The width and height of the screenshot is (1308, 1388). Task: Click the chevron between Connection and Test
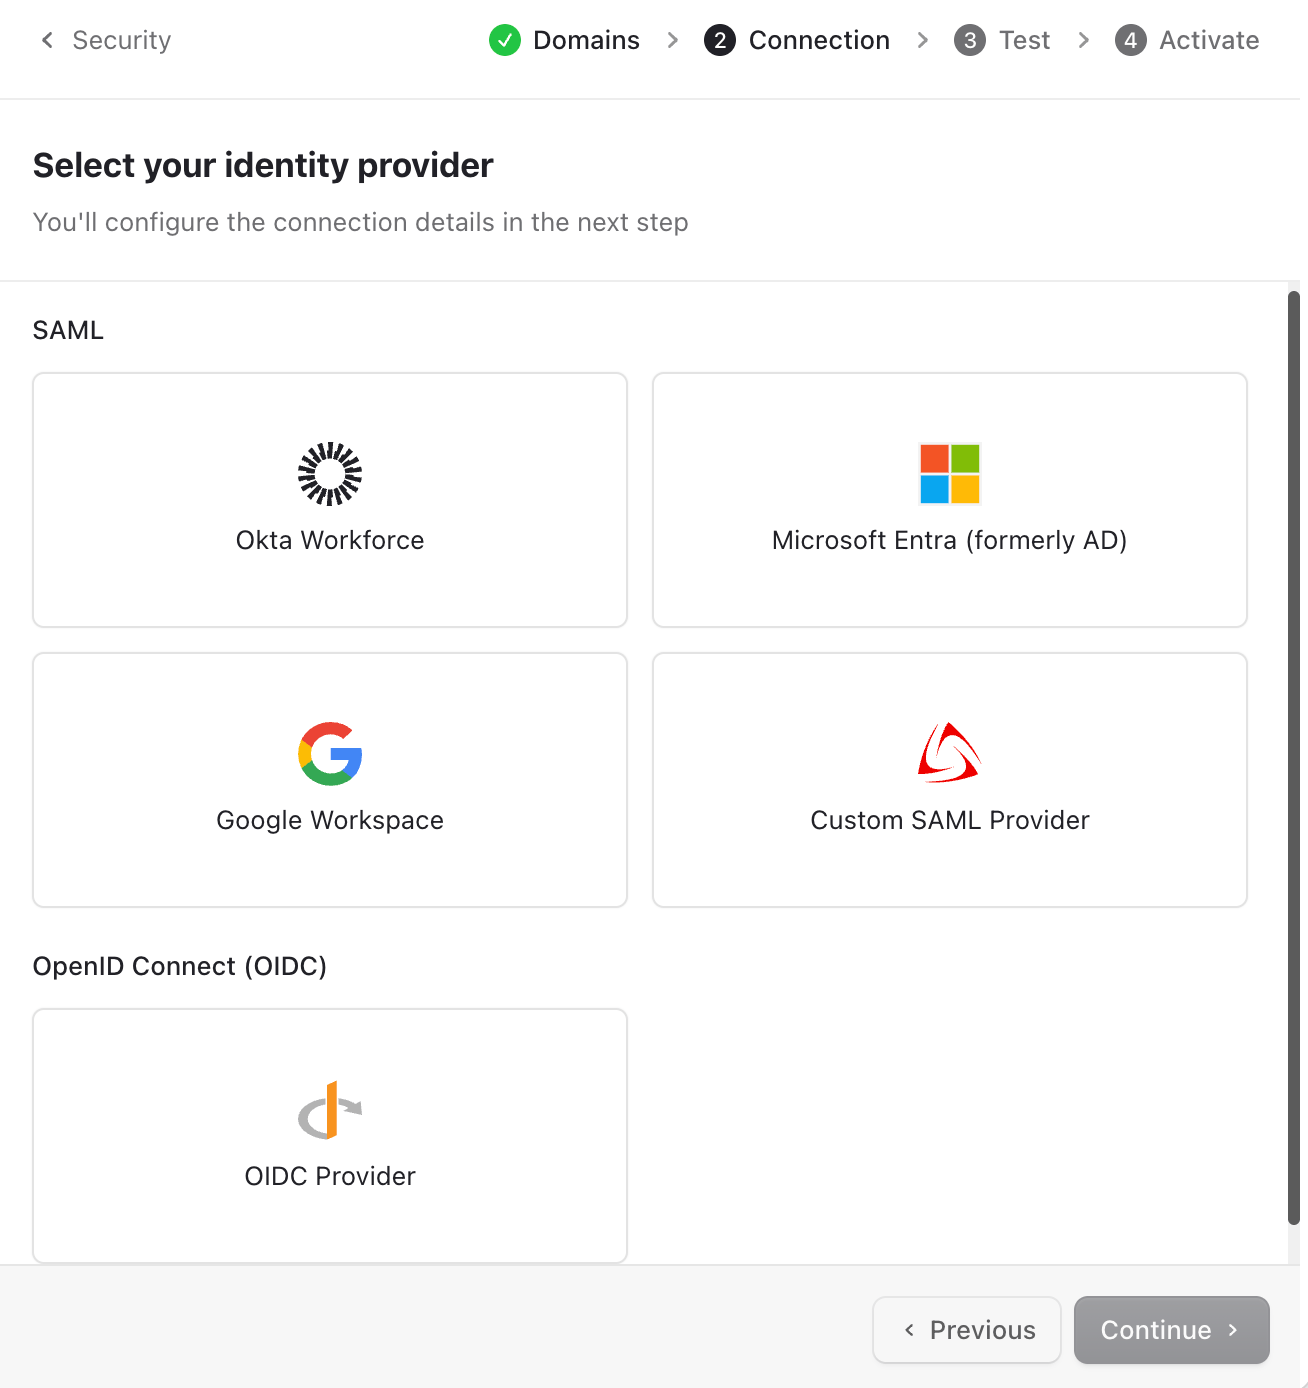923,40
